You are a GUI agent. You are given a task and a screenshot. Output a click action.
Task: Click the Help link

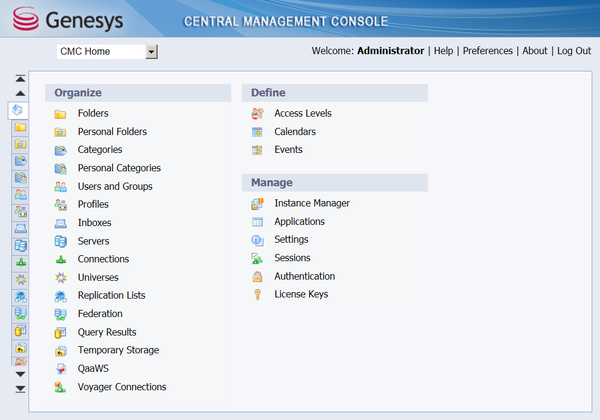pyautogui.click(x=443, y=51)
